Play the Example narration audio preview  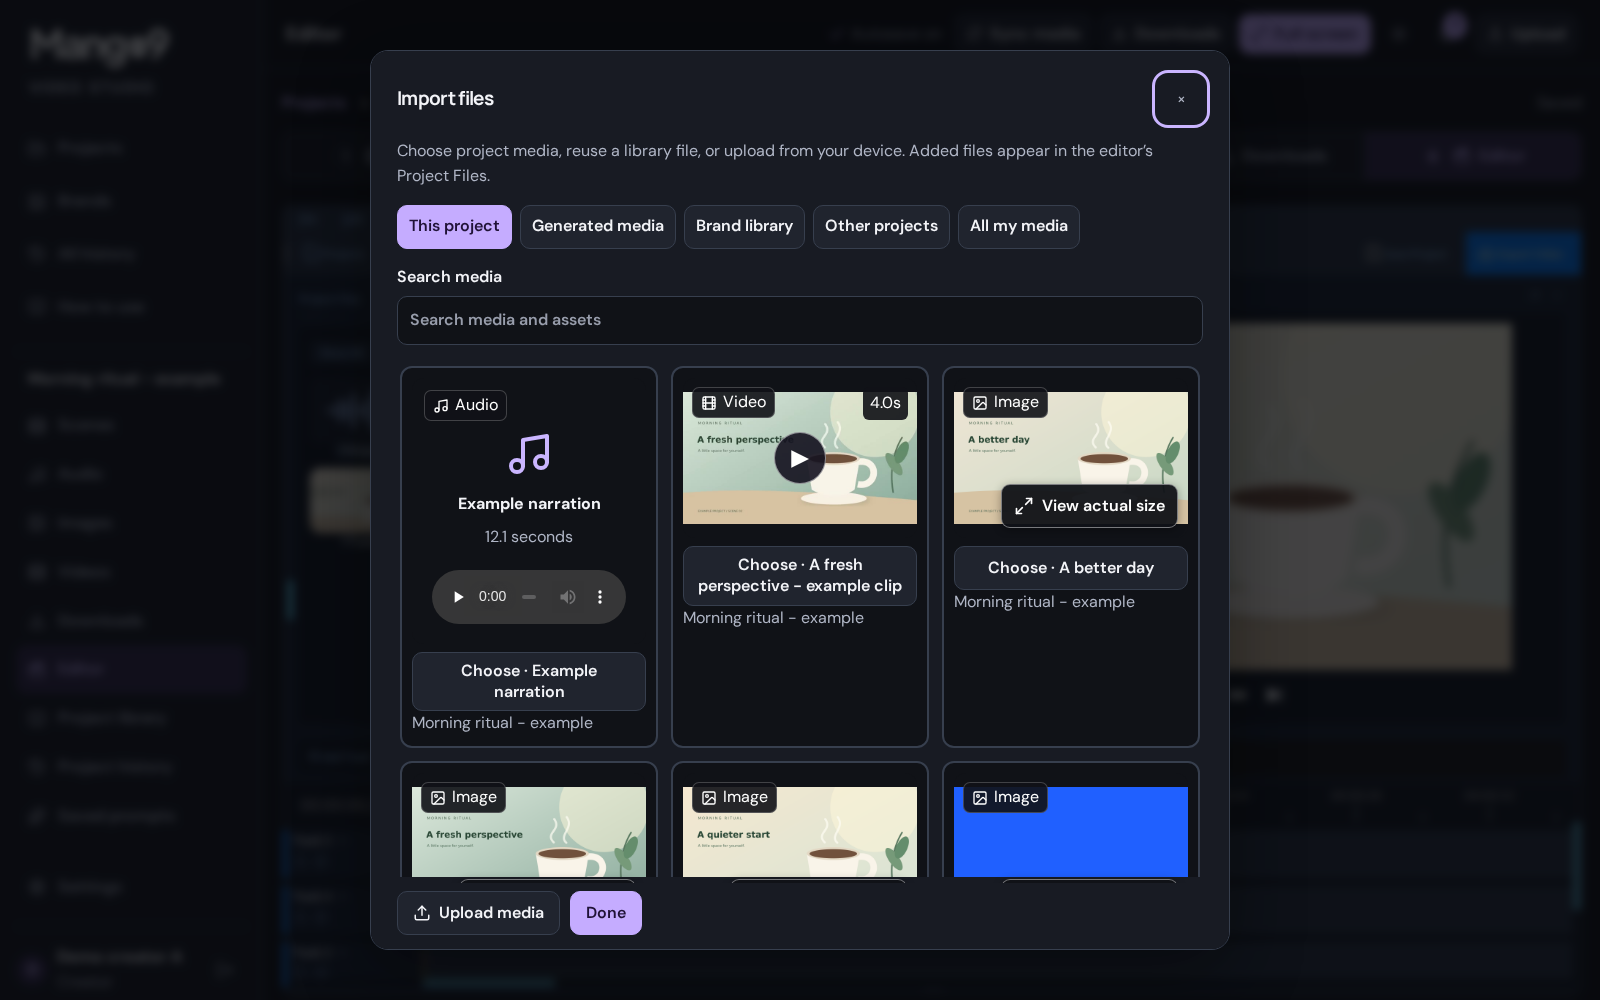click(458, 597)
